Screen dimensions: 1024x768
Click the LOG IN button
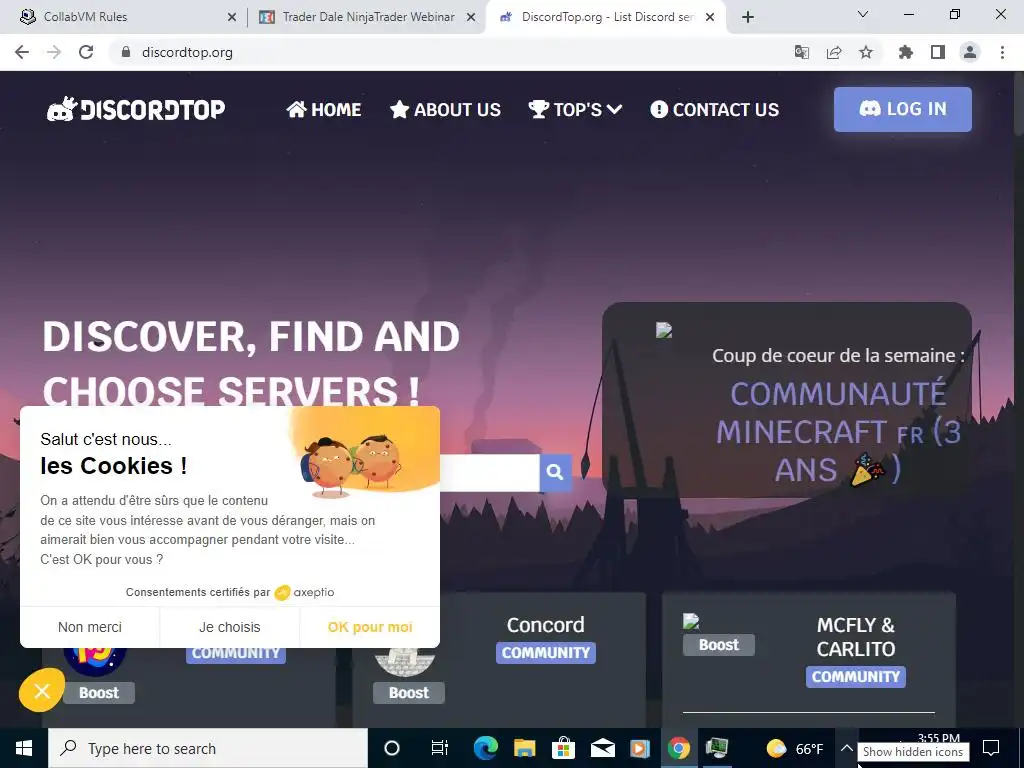tap(903, 109)
